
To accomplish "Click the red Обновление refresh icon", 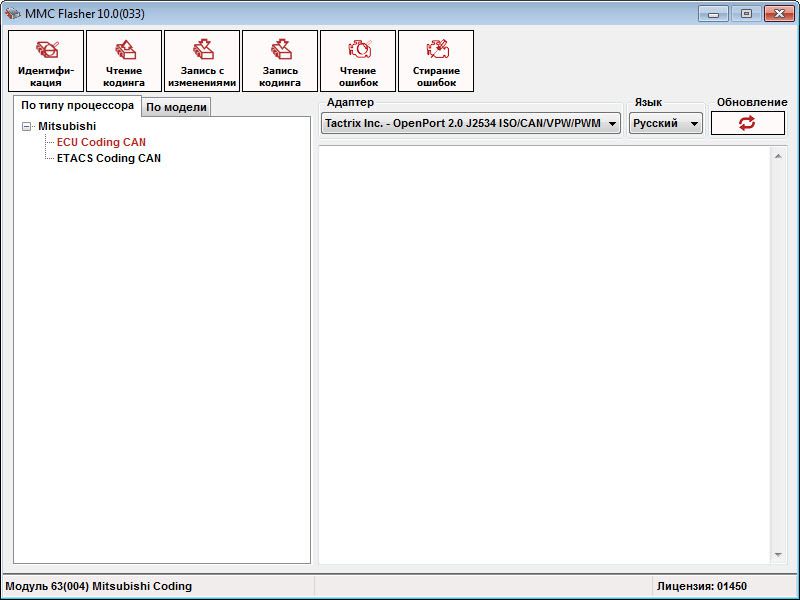I will pyautogui.click(x=747, y=123).
